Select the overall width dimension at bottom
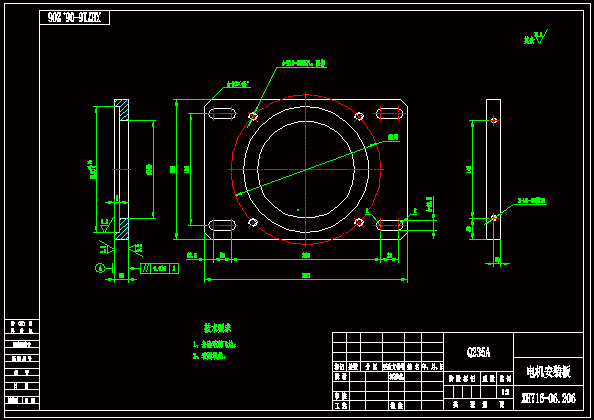Screen dimensions: 594x420 [306, 276]
